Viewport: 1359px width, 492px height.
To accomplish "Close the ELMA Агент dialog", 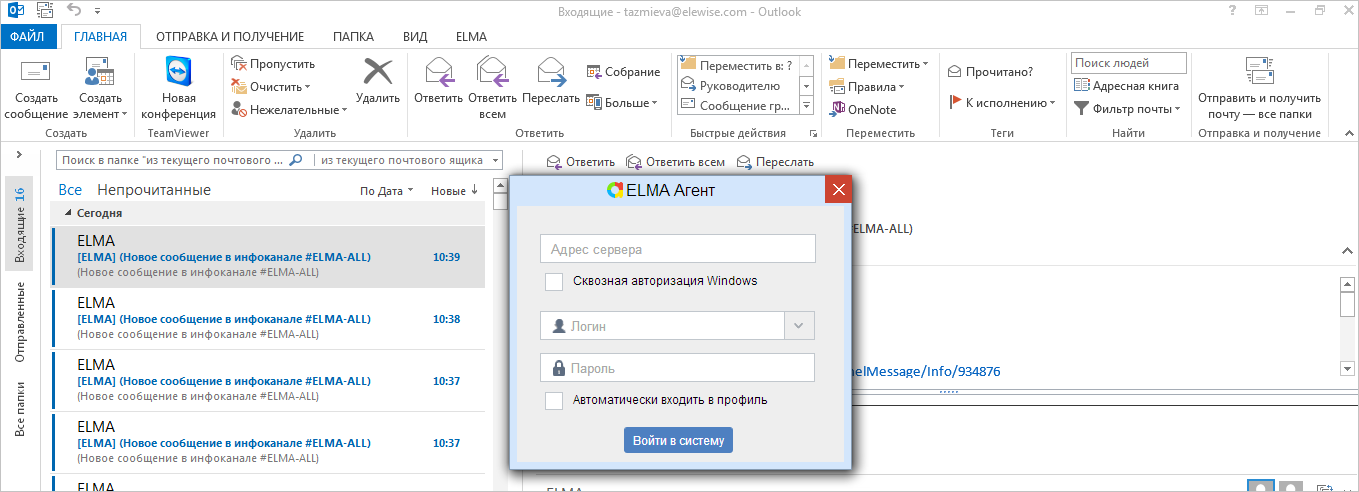I will click(x=838, y=190).
